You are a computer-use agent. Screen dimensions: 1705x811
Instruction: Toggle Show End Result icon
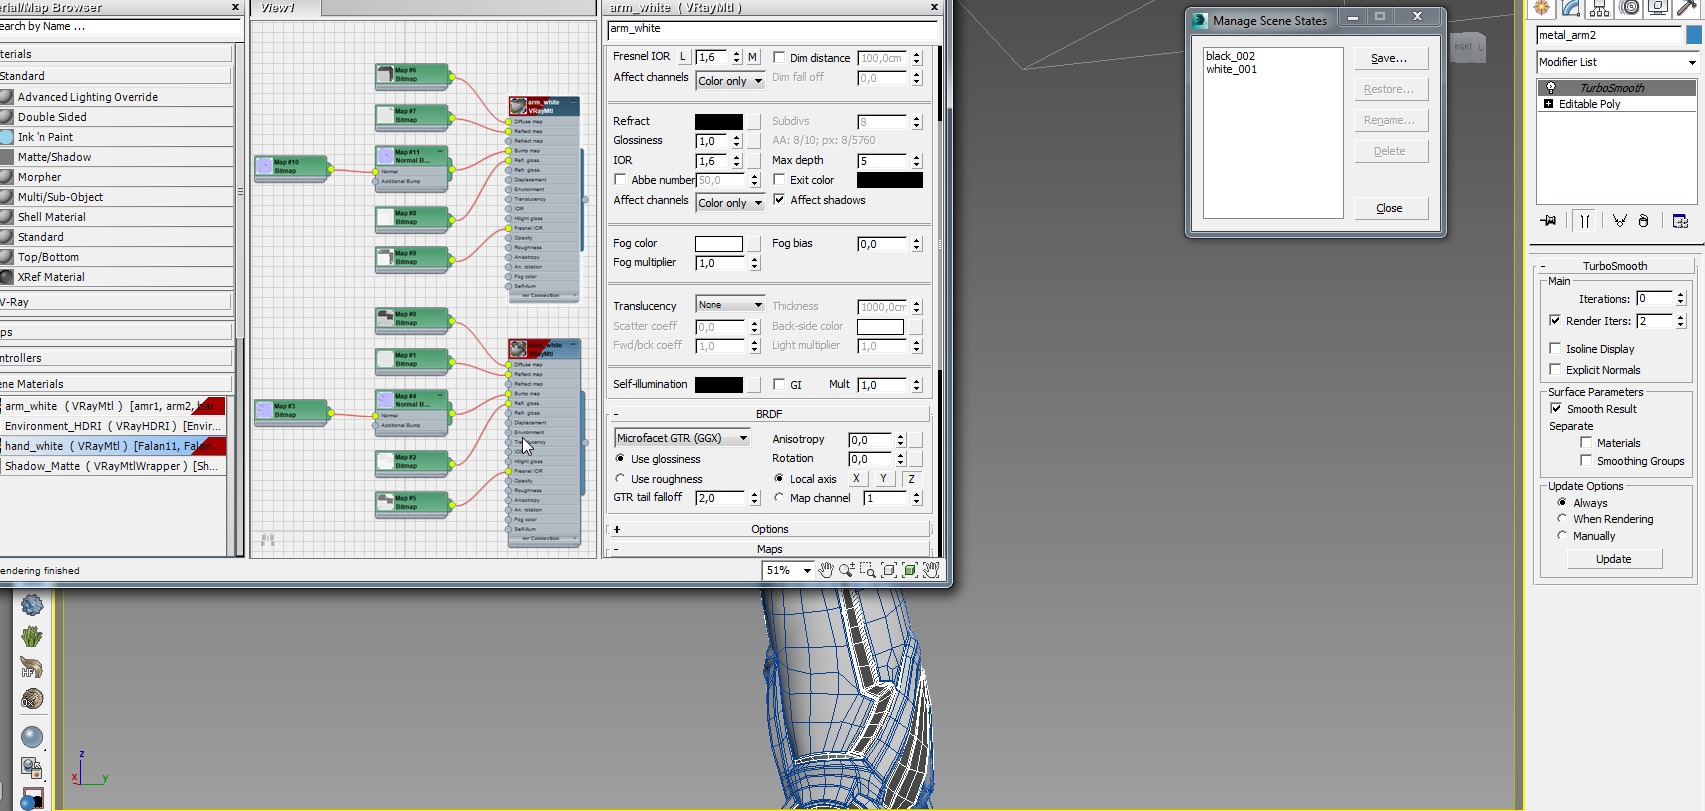(x=1585, y=221)
